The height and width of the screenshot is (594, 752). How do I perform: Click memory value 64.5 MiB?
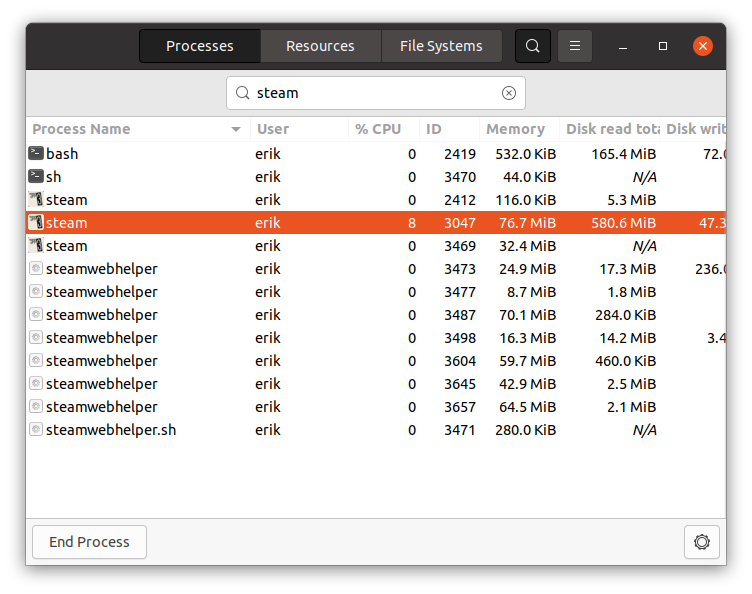point(528,407)
